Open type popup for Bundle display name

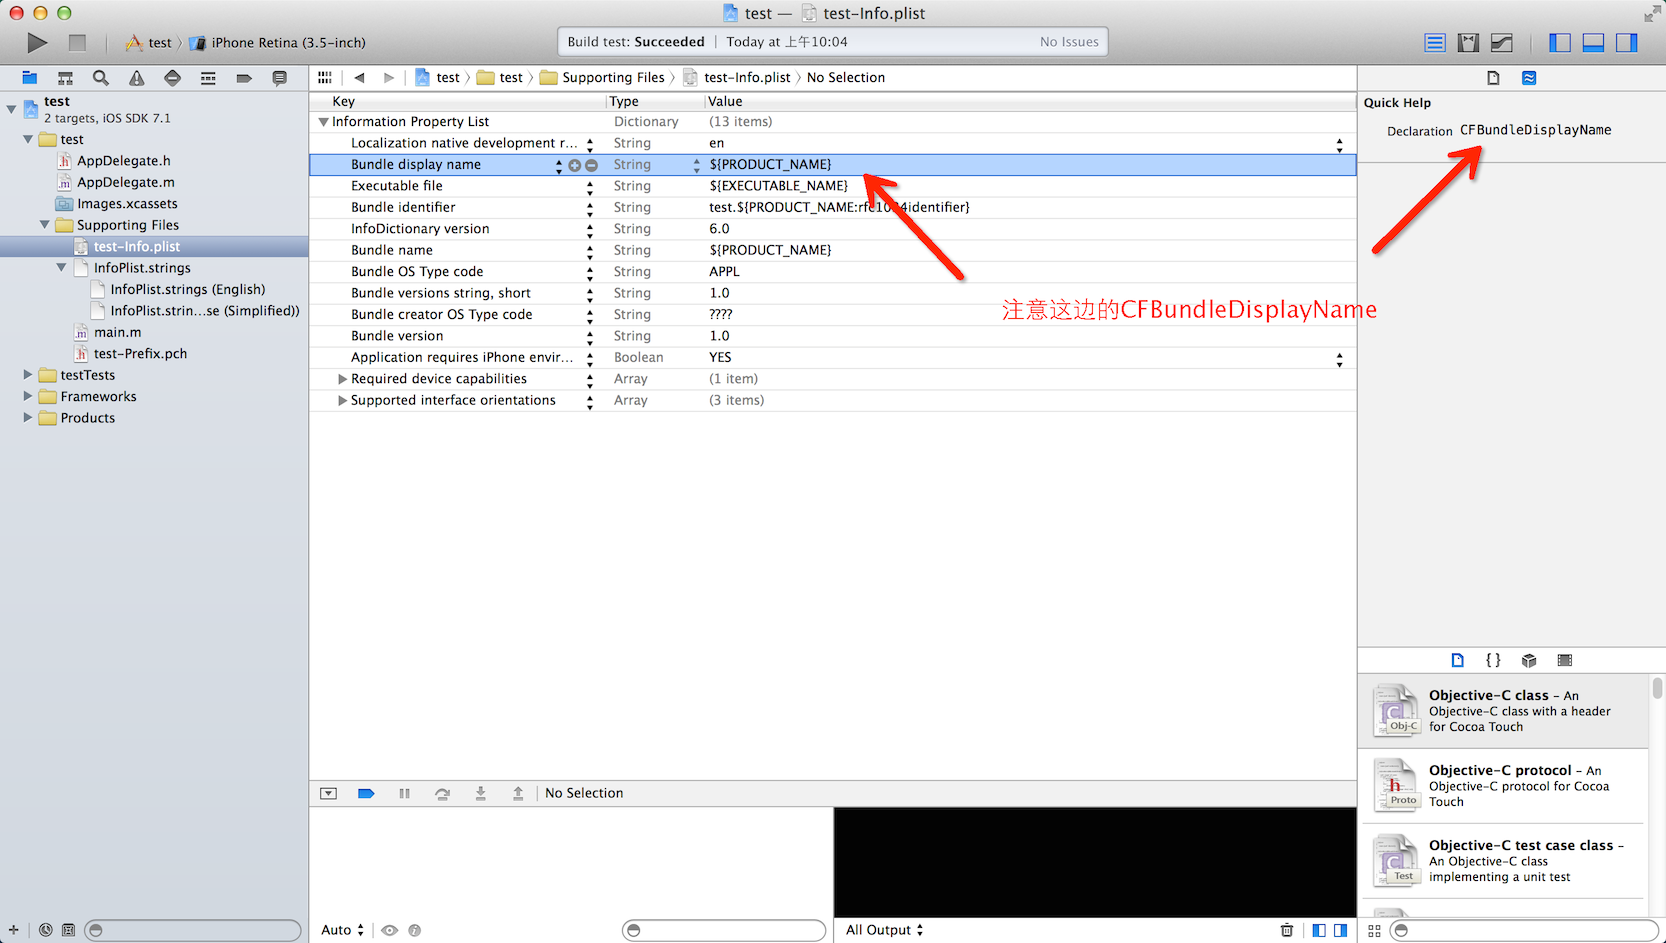697,165
